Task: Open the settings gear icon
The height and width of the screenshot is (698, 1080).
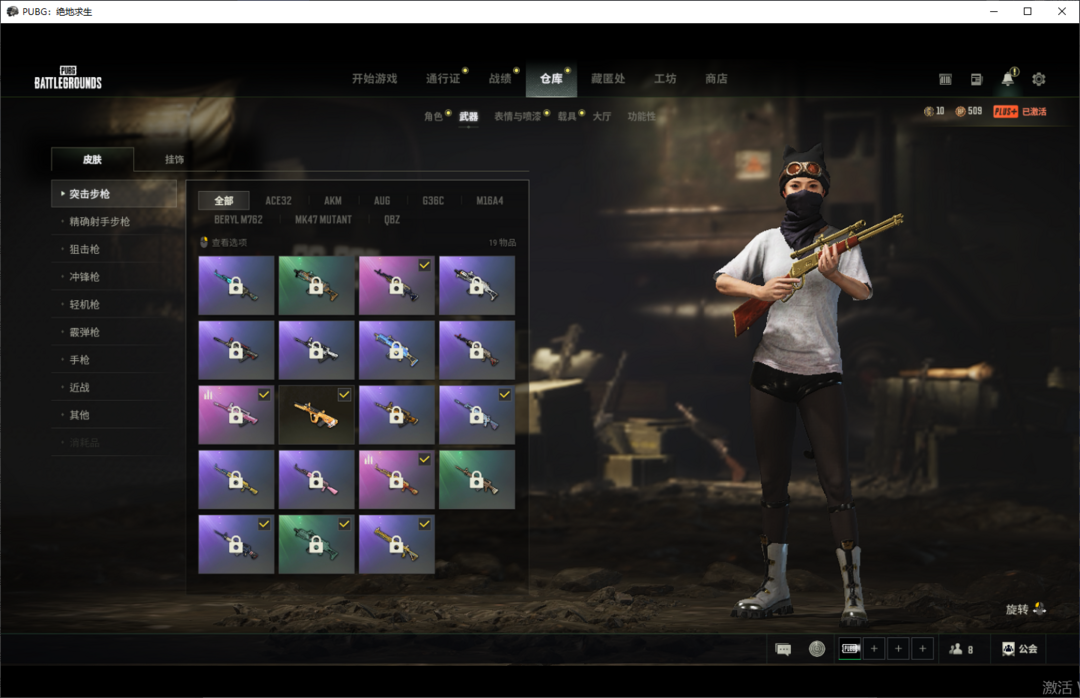Action: [1038, 79]
